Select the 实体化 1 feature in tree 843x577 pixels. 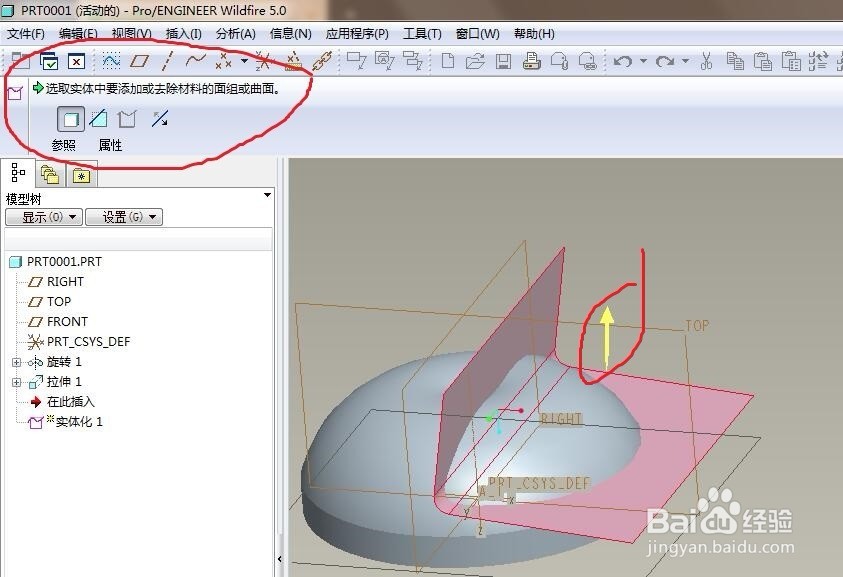pyautogui.click(x=66, y=422)
